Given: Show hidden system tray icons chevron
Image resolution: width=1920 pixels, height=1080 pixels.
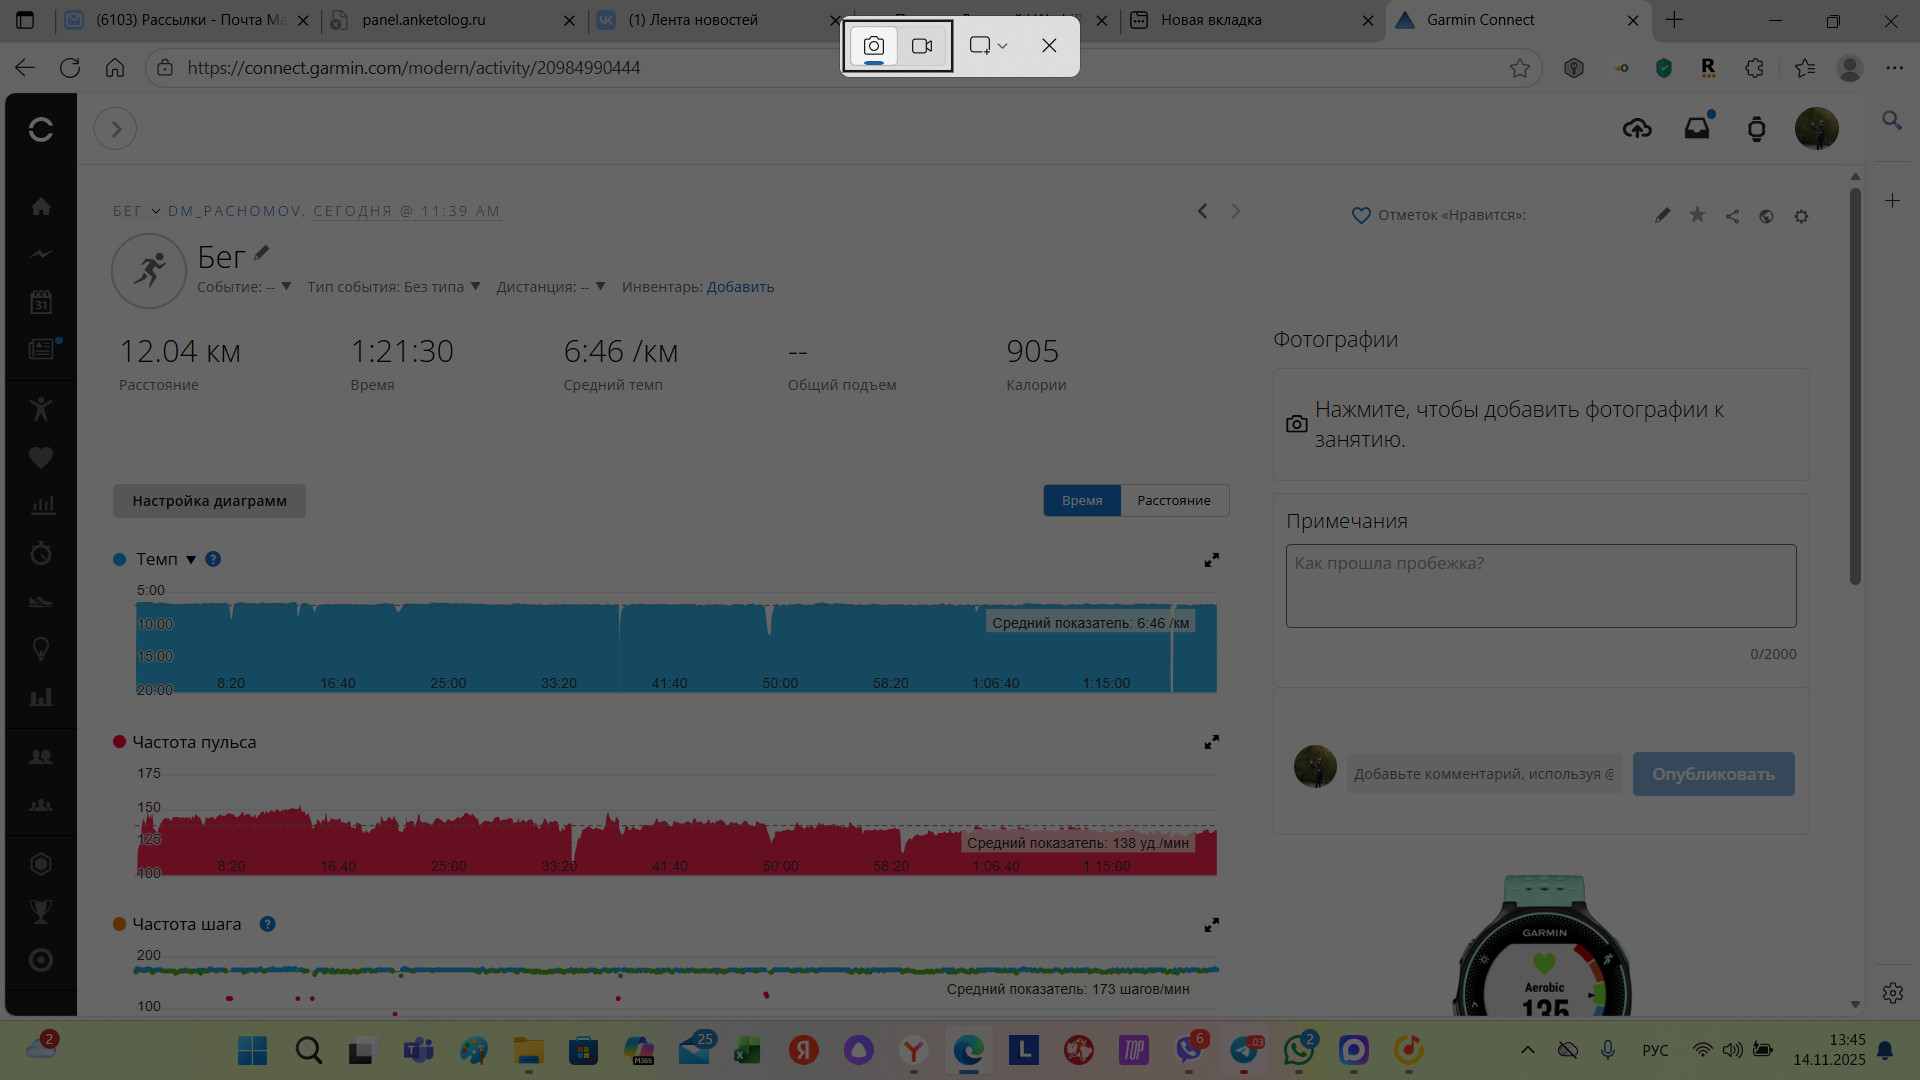Looking at the screenshot, I should point(1527,1050).
